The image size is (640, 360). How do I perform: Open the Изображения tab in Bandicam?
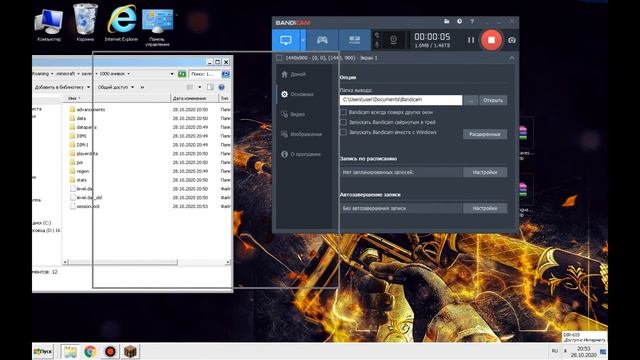(x=301, y=134)
